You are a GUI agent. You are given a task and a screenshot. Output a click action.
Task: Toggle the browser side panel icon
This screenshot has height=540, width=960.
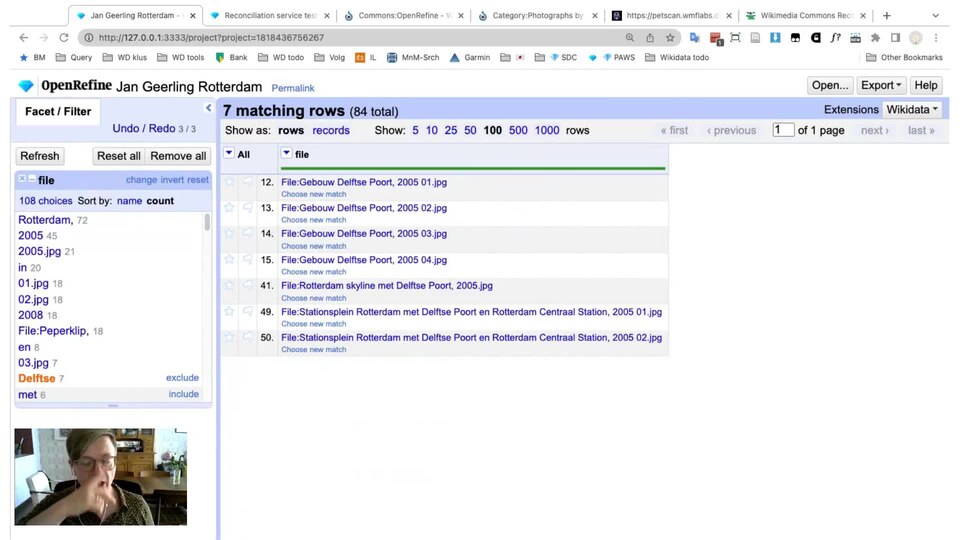coord(895,38)
